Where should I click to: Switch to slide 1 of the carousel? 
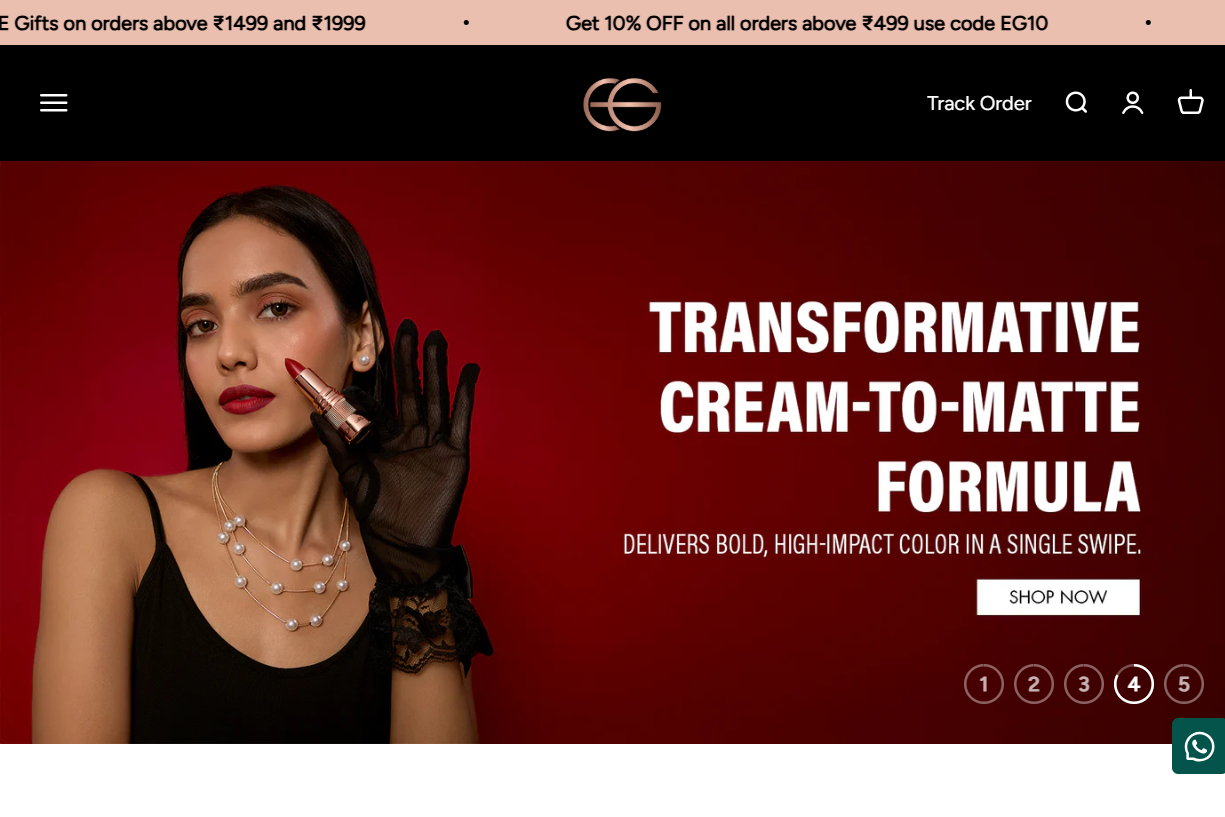[984, 684]
